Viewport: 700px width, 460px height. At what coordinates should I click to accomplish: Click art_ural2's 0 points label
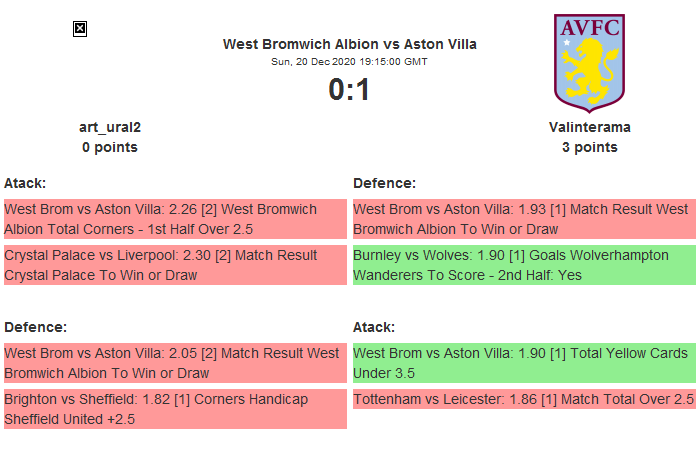110,147
